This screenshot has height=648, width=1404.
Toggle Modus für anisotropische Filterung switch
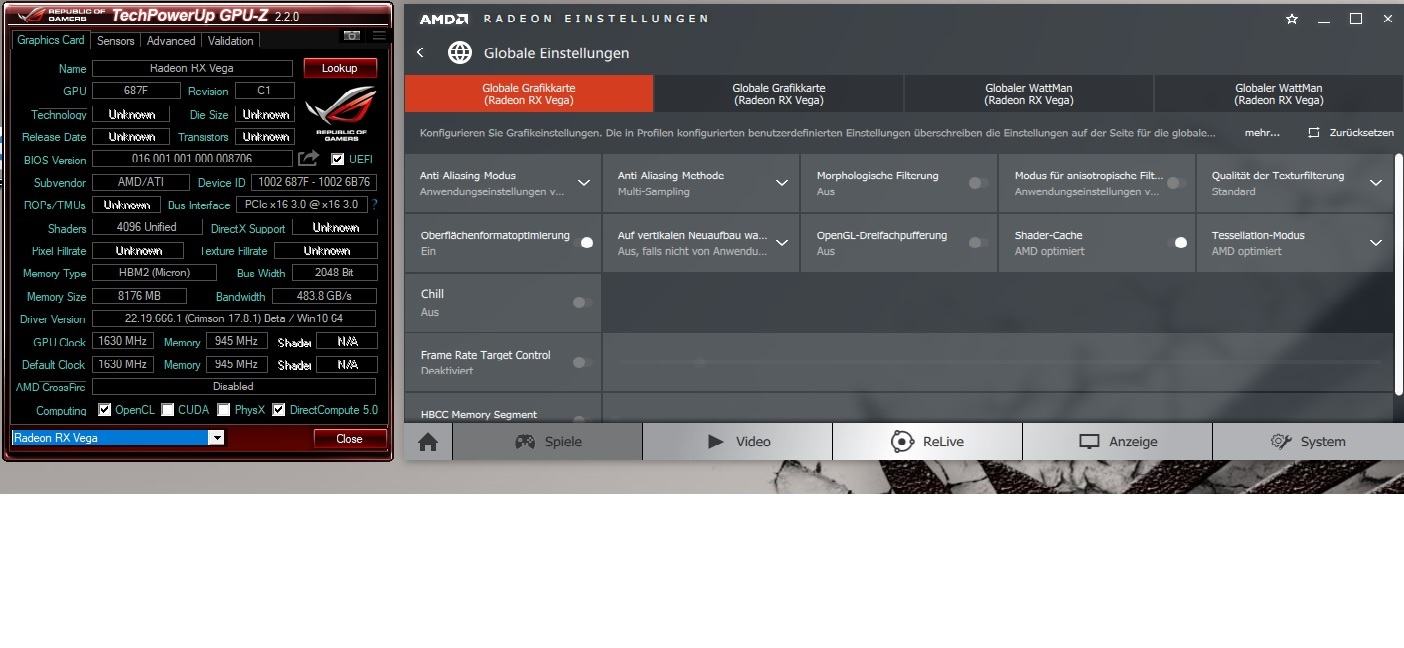pos(1177,183)
